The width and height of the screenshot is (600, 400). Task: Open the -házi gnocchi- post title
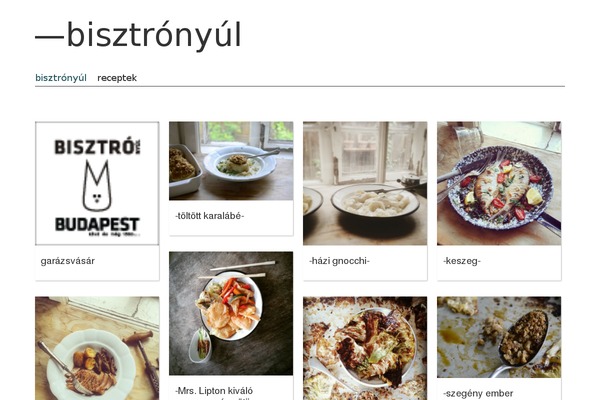339,261
